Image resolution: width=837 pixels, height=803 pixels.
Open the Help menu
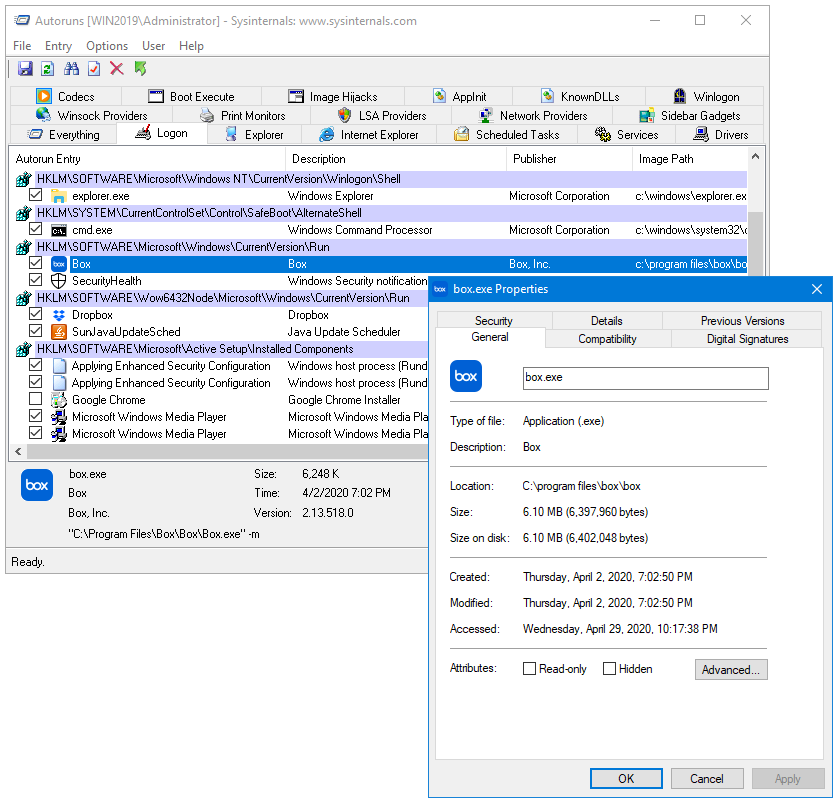pos(191,46)
